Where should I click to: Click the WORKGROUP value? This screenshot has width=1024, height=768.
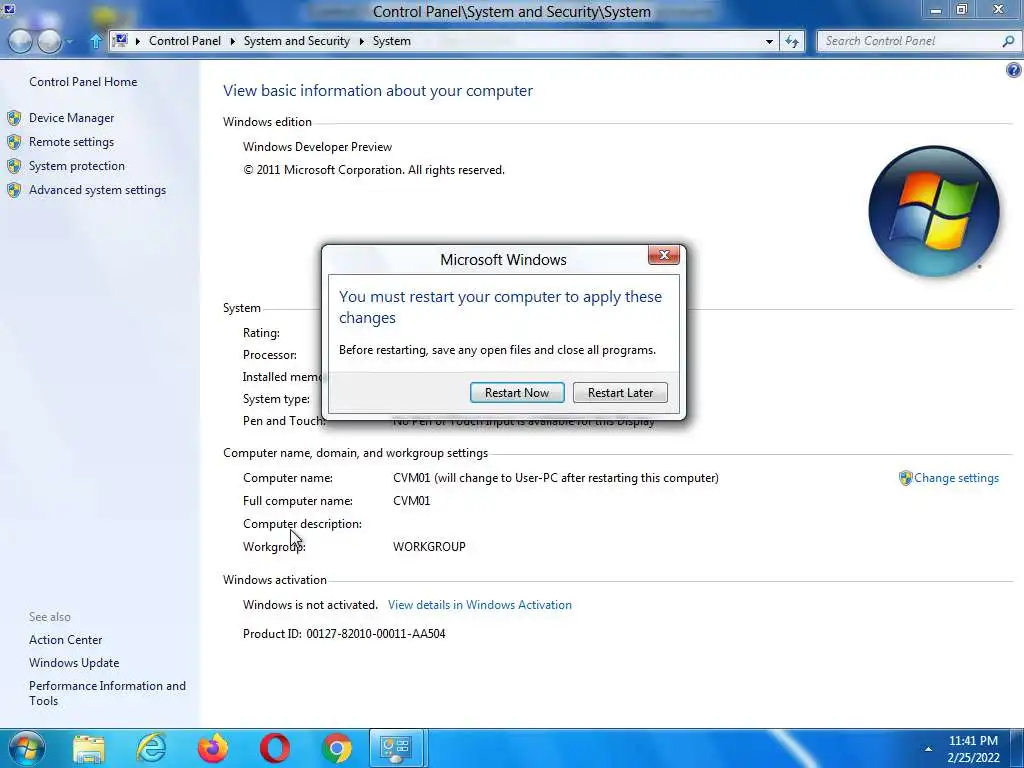tap(429, 547)
